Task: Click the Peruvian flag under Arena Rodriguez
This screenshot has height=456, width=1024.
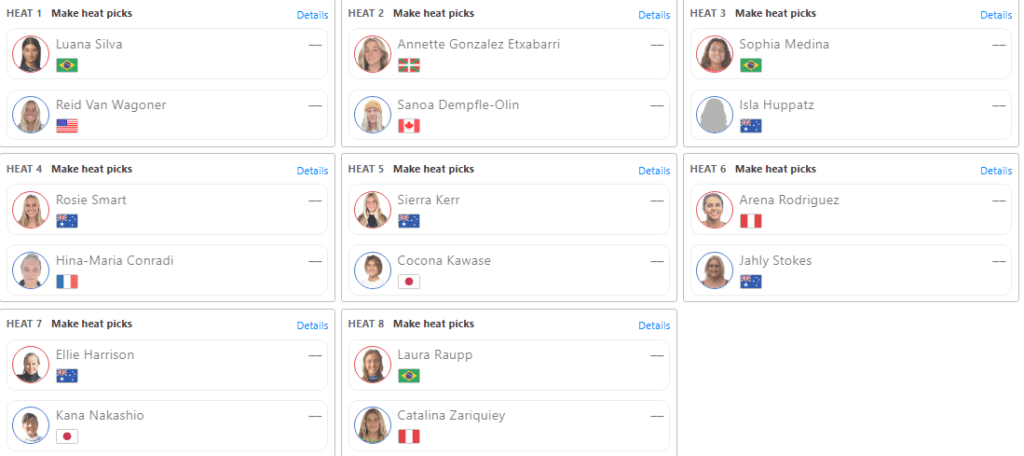Action: 750,221
